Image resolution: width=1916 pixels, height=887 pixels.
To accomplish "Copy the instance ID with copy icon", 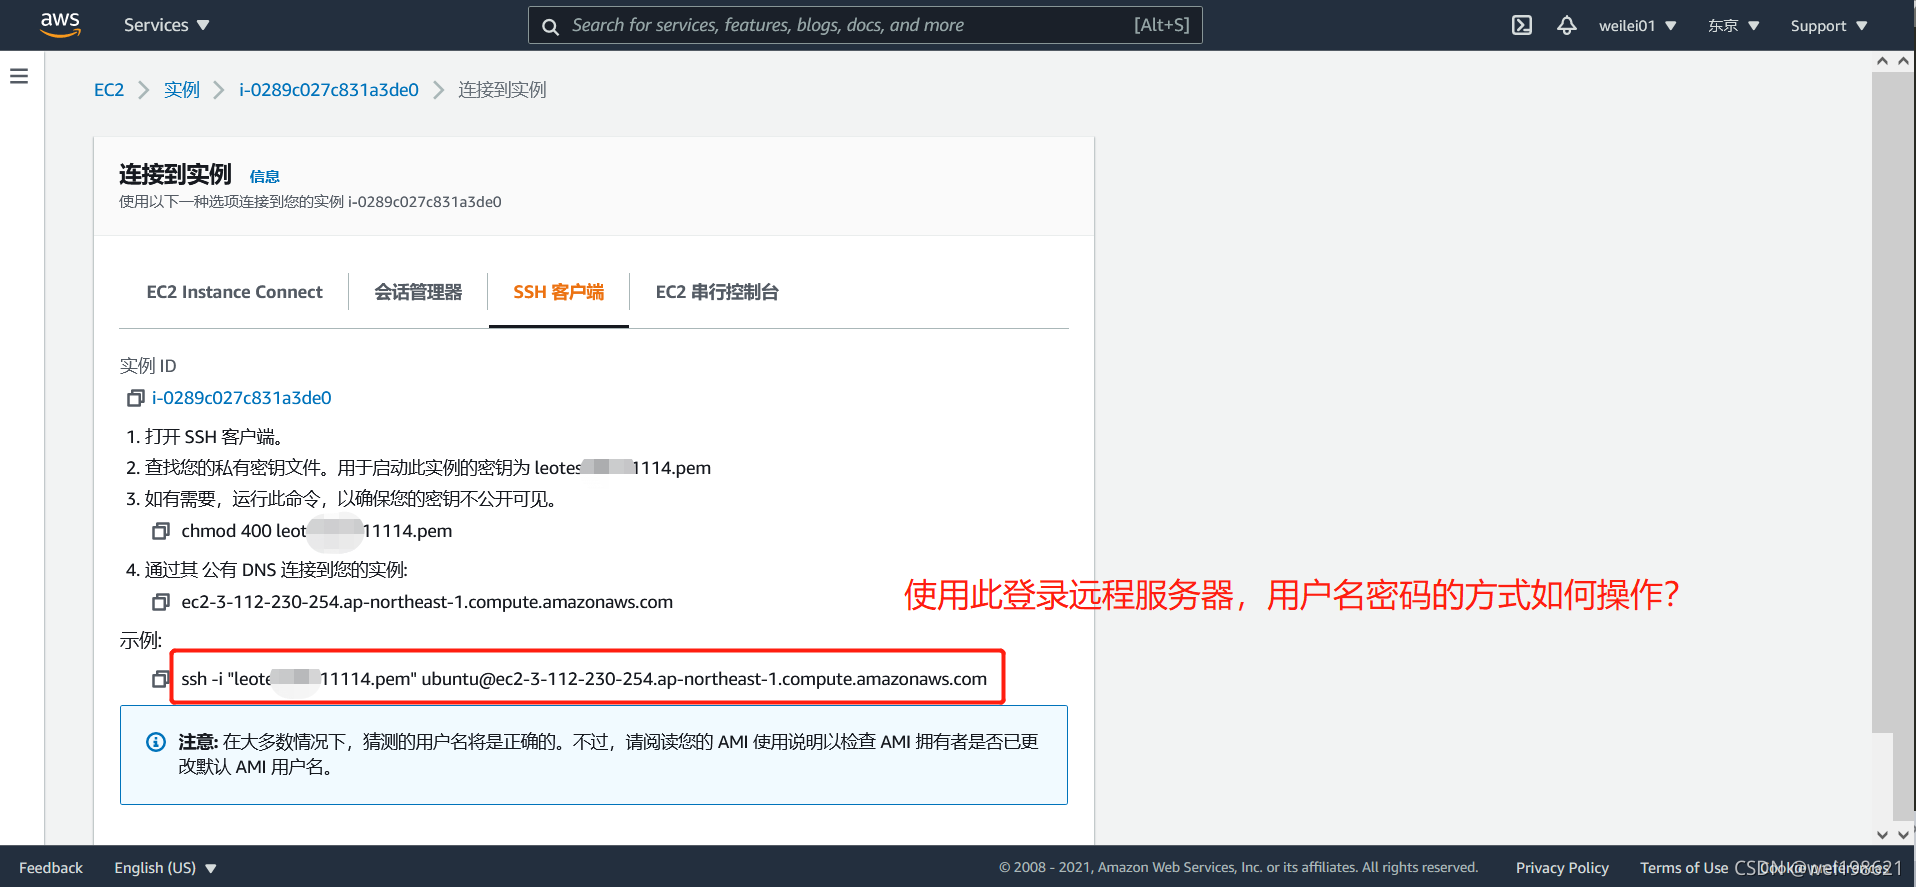I will [136, 398].
